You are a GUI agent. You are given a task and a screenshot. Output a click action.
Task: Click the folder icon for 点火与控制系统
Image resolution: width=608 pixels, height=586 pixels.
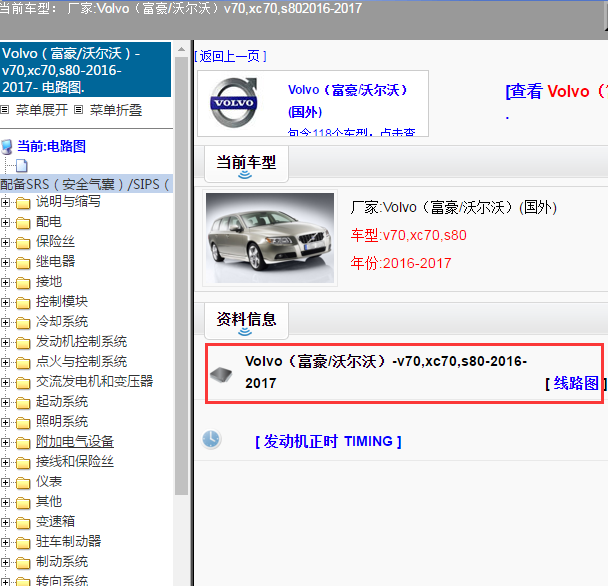(23, 363)
